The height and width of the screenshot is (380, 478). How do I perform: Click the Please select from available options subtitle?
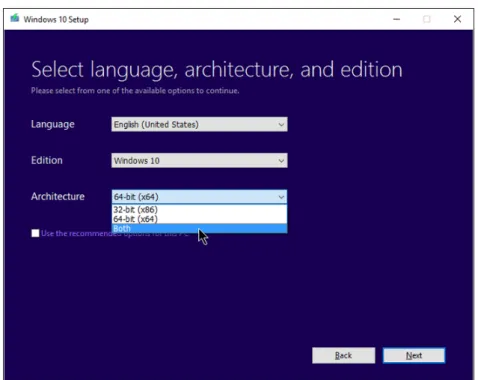pyautogui.click(x=135, y=91)
